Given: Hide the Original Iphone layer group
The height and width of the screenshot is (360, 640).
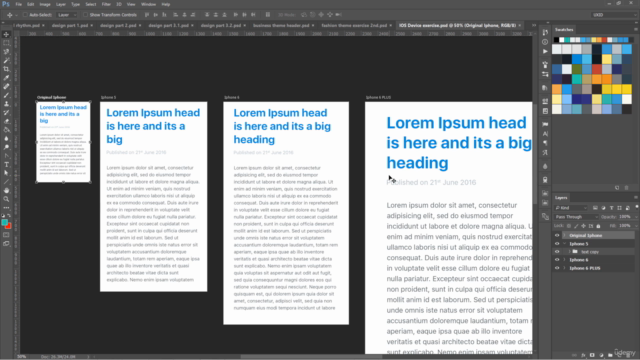Looking at the screenshot, I should pyautogui.click(x=557, y=236).
